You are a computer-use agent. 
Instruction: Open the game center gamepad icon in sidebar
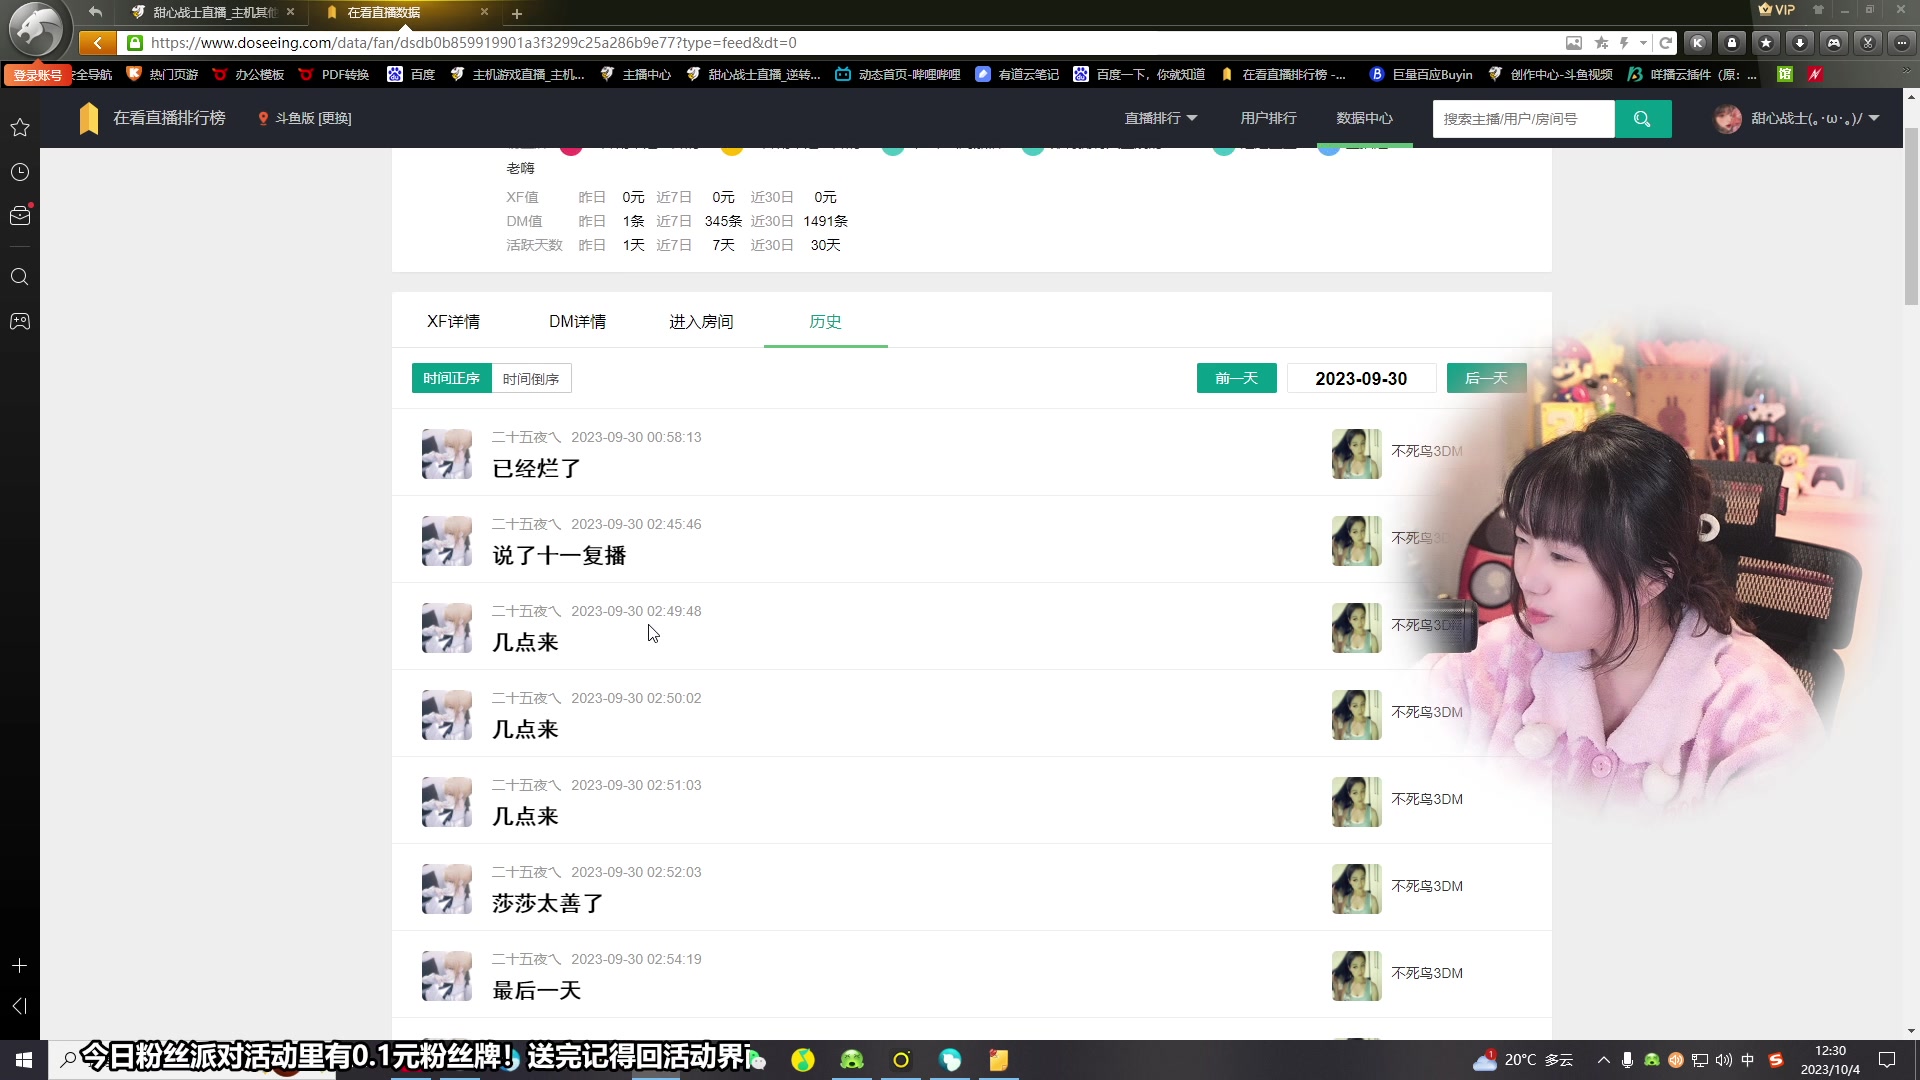20,321
